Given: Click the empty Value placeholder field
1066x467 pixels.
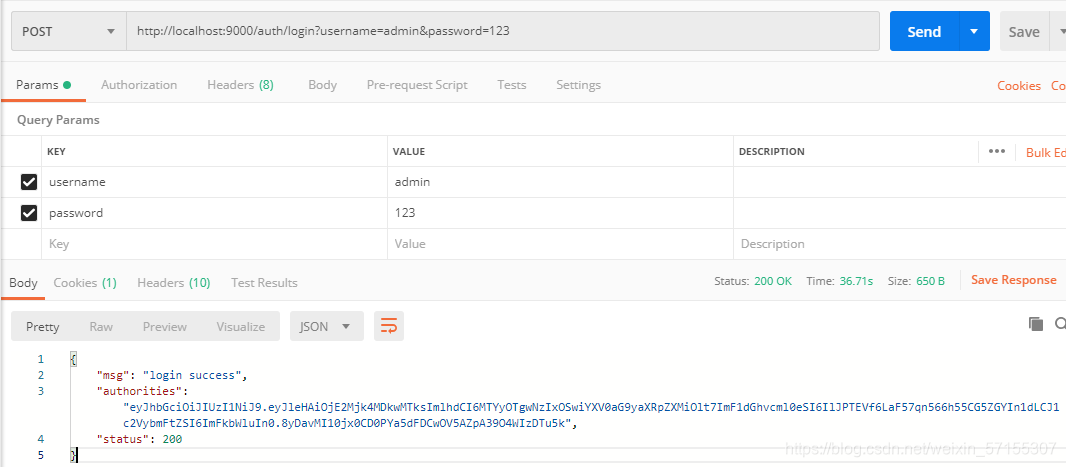Looking at the screenshot, I should pyautogui.click(x=560, y=243).
